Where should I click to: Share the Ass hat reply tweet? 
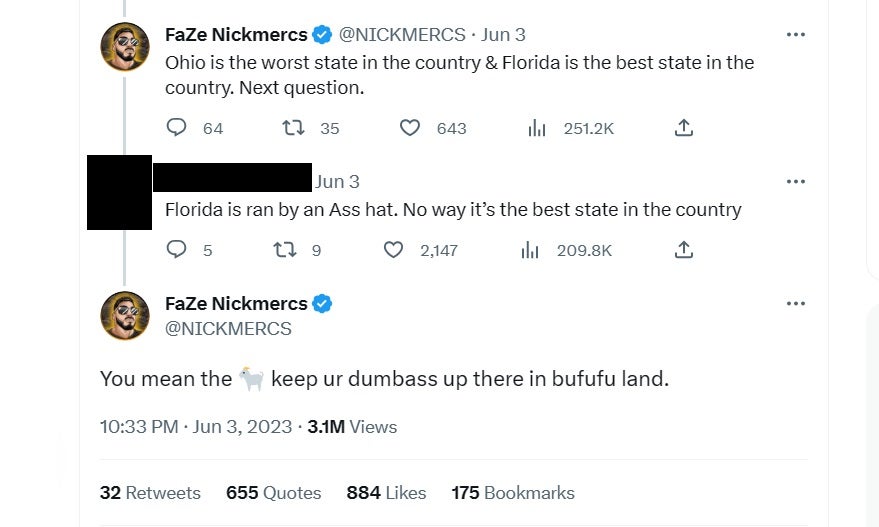(x=684, y=250)
